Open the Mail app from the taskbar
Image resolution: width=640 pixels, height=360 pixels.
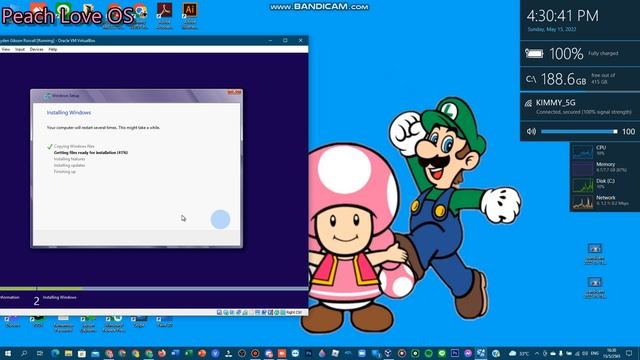point(95,353)
